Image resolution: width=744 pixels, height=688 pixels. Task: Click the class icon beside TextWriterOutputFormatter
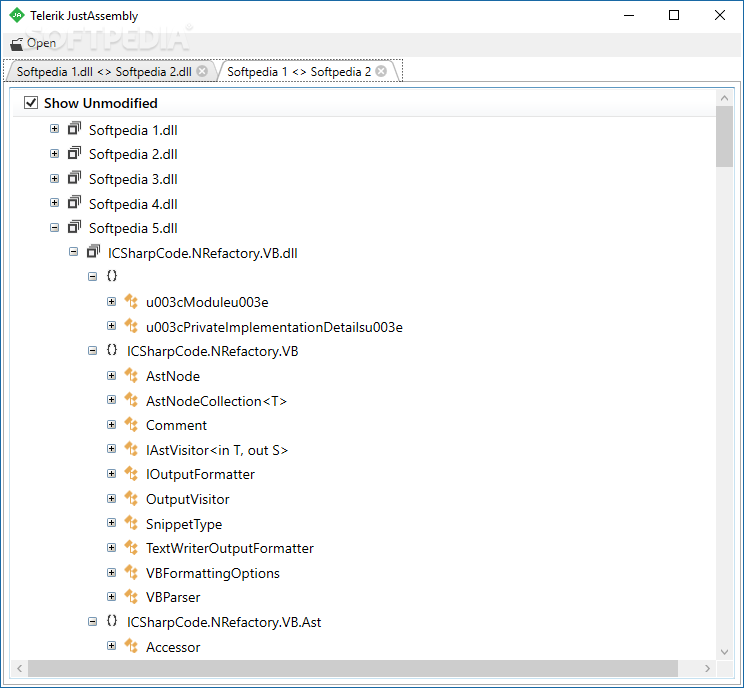[131, 548]
